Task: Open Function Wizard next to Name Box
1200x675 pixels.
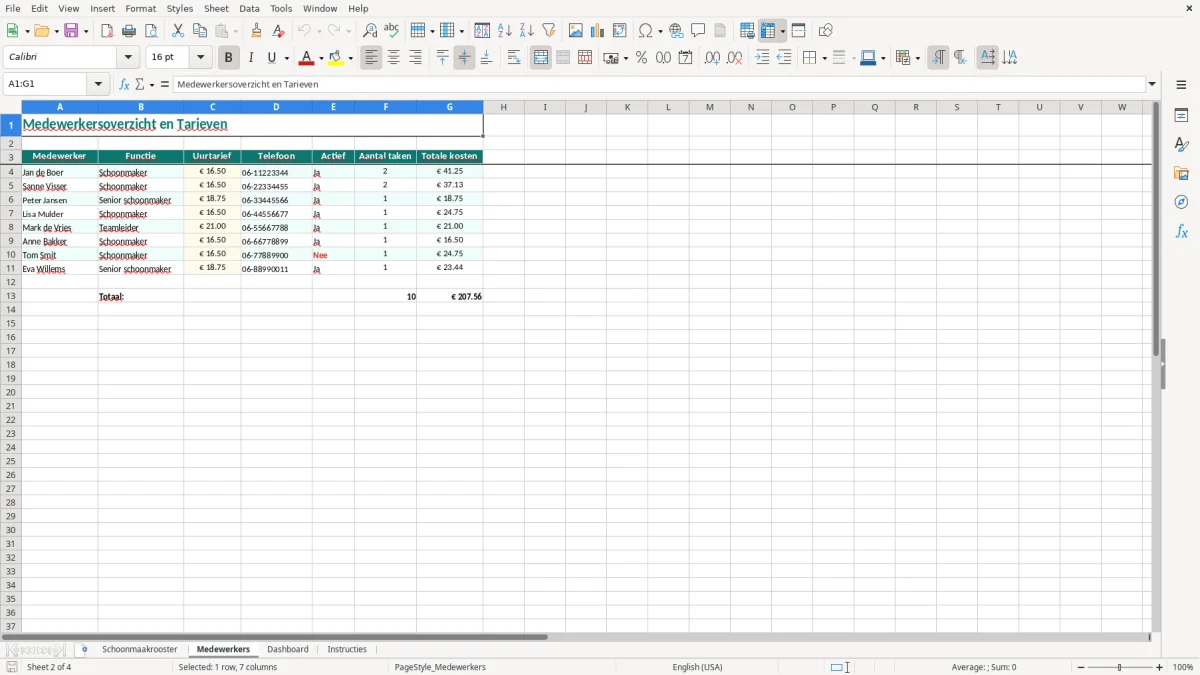Action: tap(124, 84)
